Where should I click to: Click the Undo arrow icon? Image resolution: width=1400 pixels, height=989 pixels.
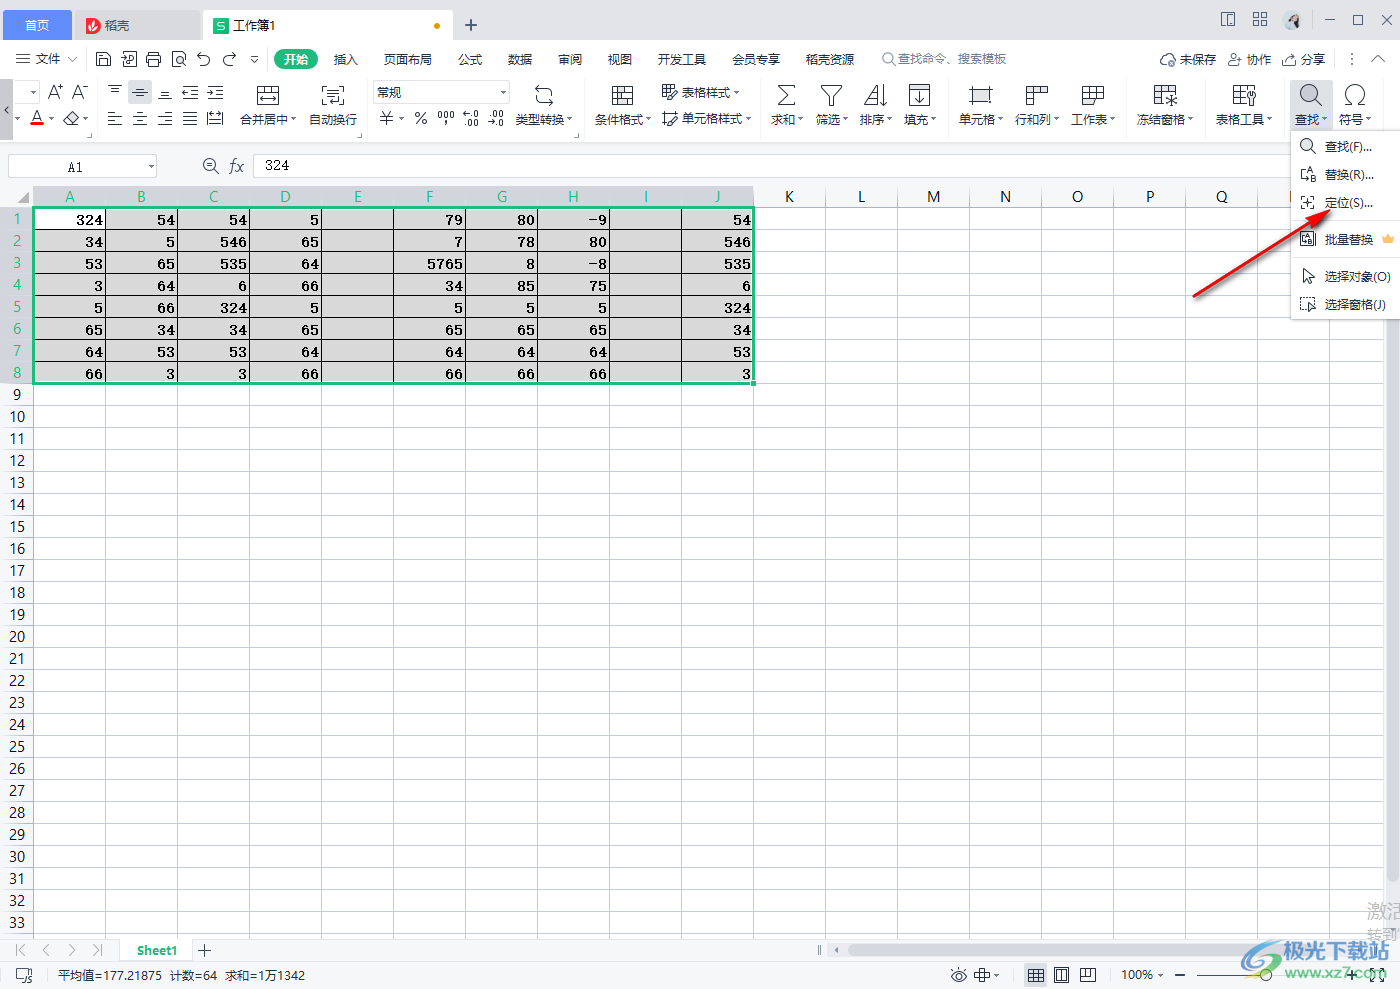click(204, 59)
